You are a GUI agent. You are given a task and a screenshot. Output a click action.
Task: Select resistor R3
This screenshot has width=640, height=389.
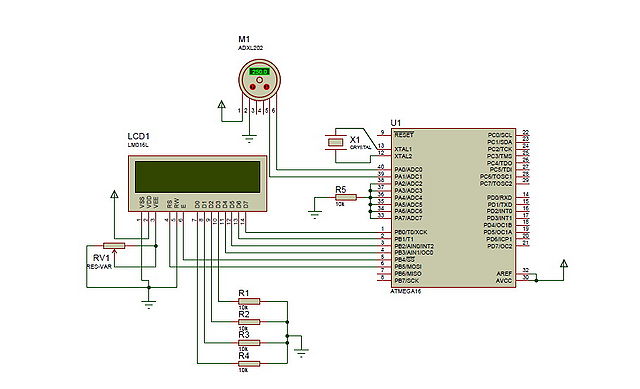point(249,342)
